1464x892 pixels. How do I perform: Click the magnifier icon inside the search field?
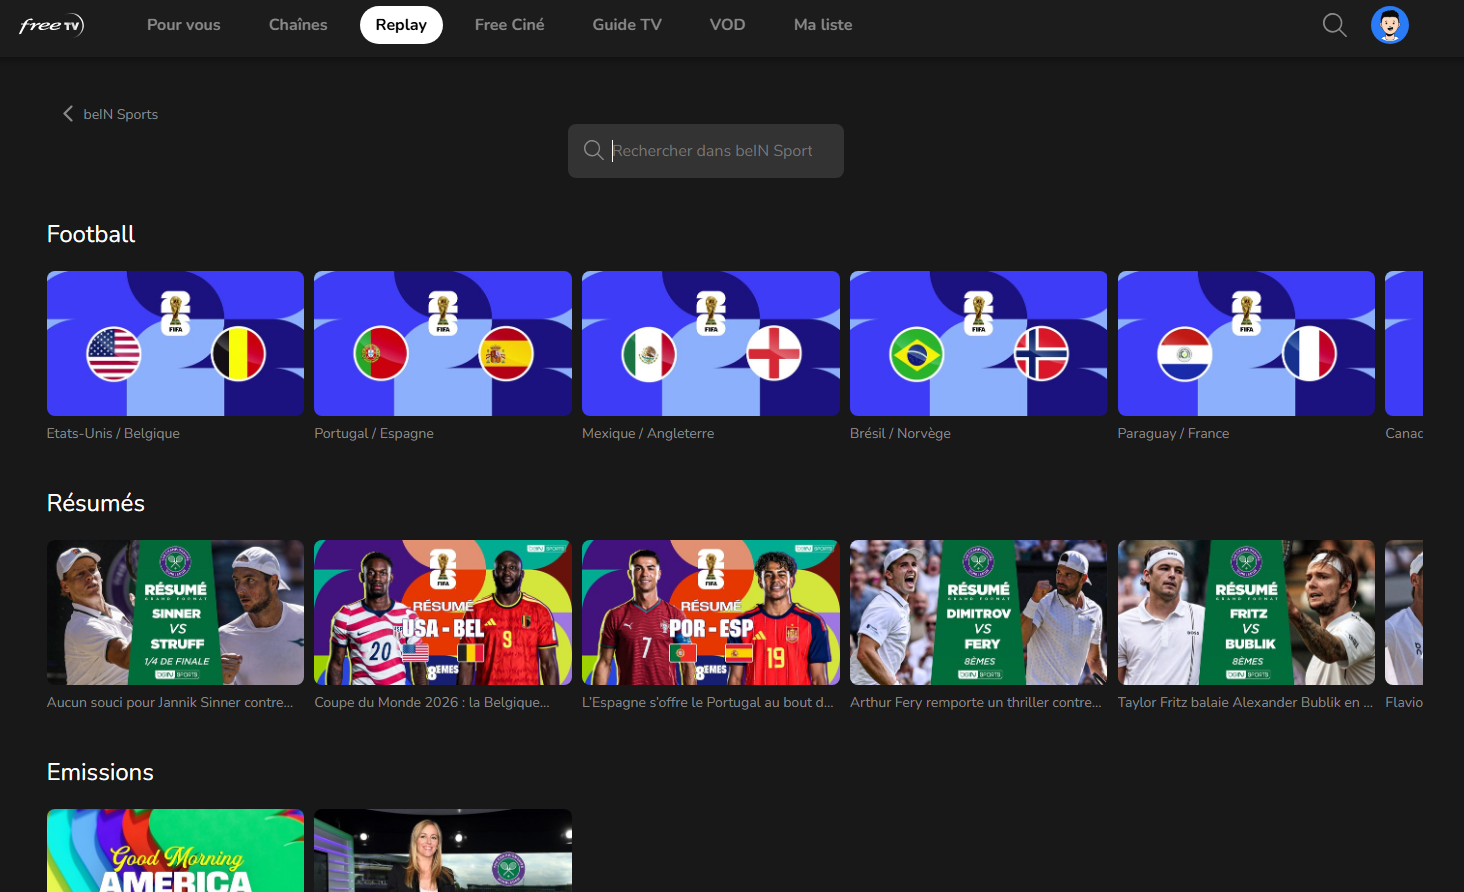pos(593,150)
